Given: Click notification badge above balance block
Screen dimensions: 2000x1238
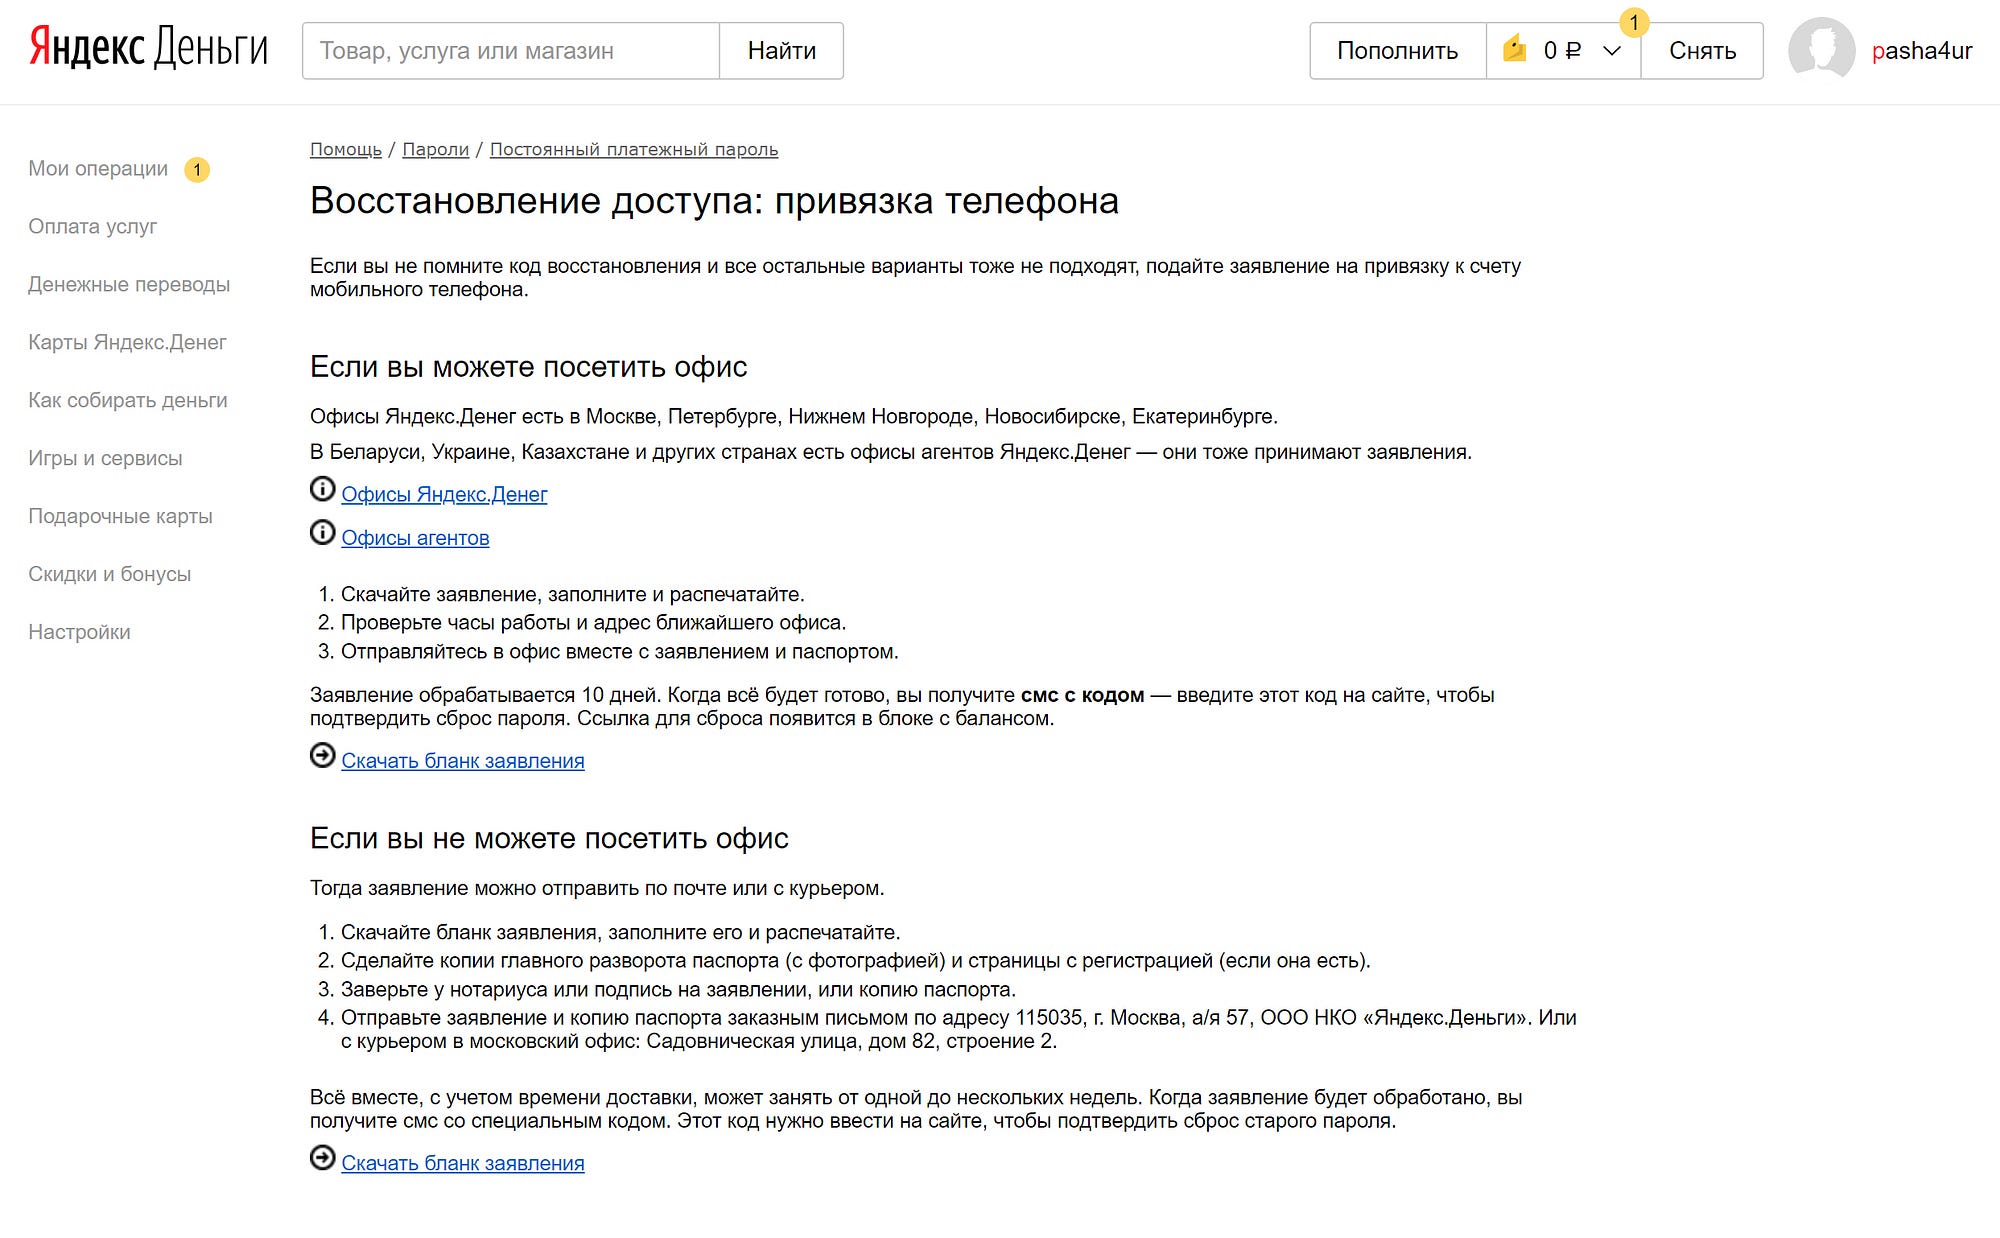Looking at the screenshot, I should [1634, 22].
